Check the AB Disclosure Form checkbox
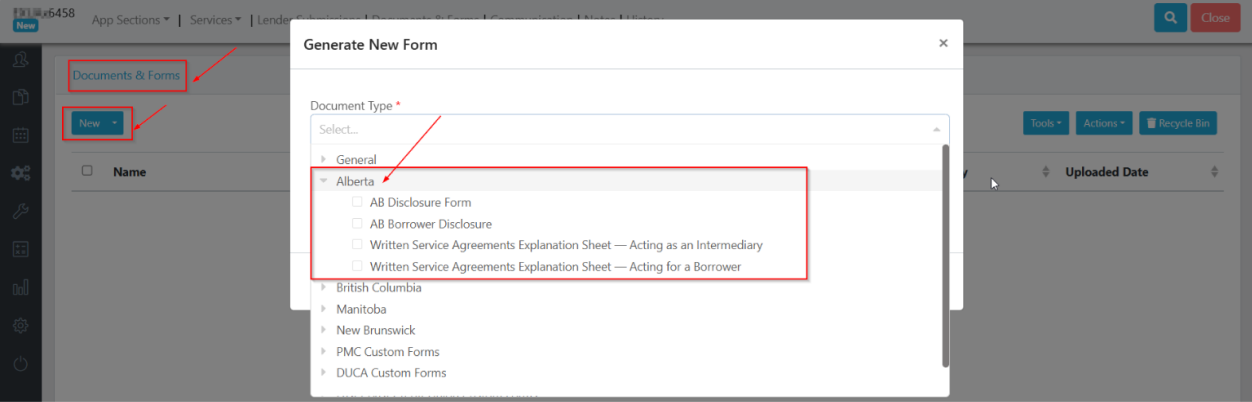1252x402 pixels. pos(358,202)
